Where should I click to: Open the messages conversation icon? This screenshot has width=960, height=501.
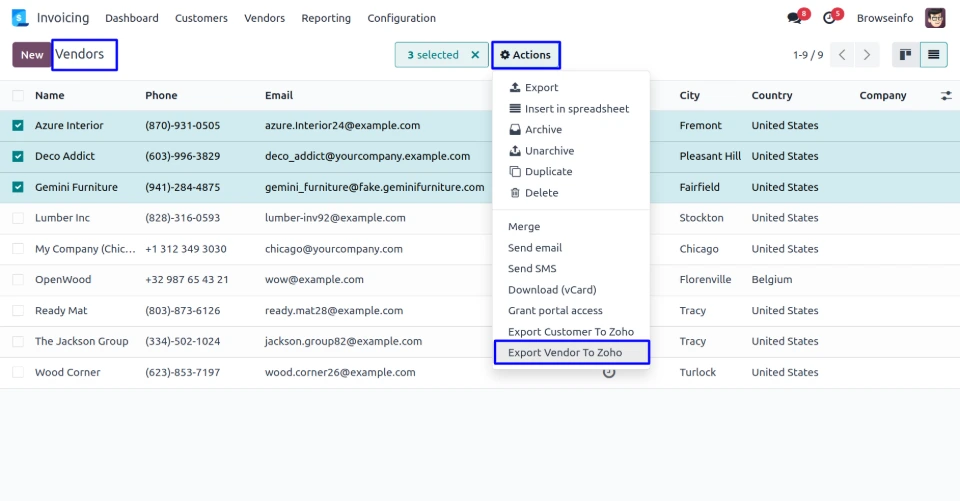[795, 18]
